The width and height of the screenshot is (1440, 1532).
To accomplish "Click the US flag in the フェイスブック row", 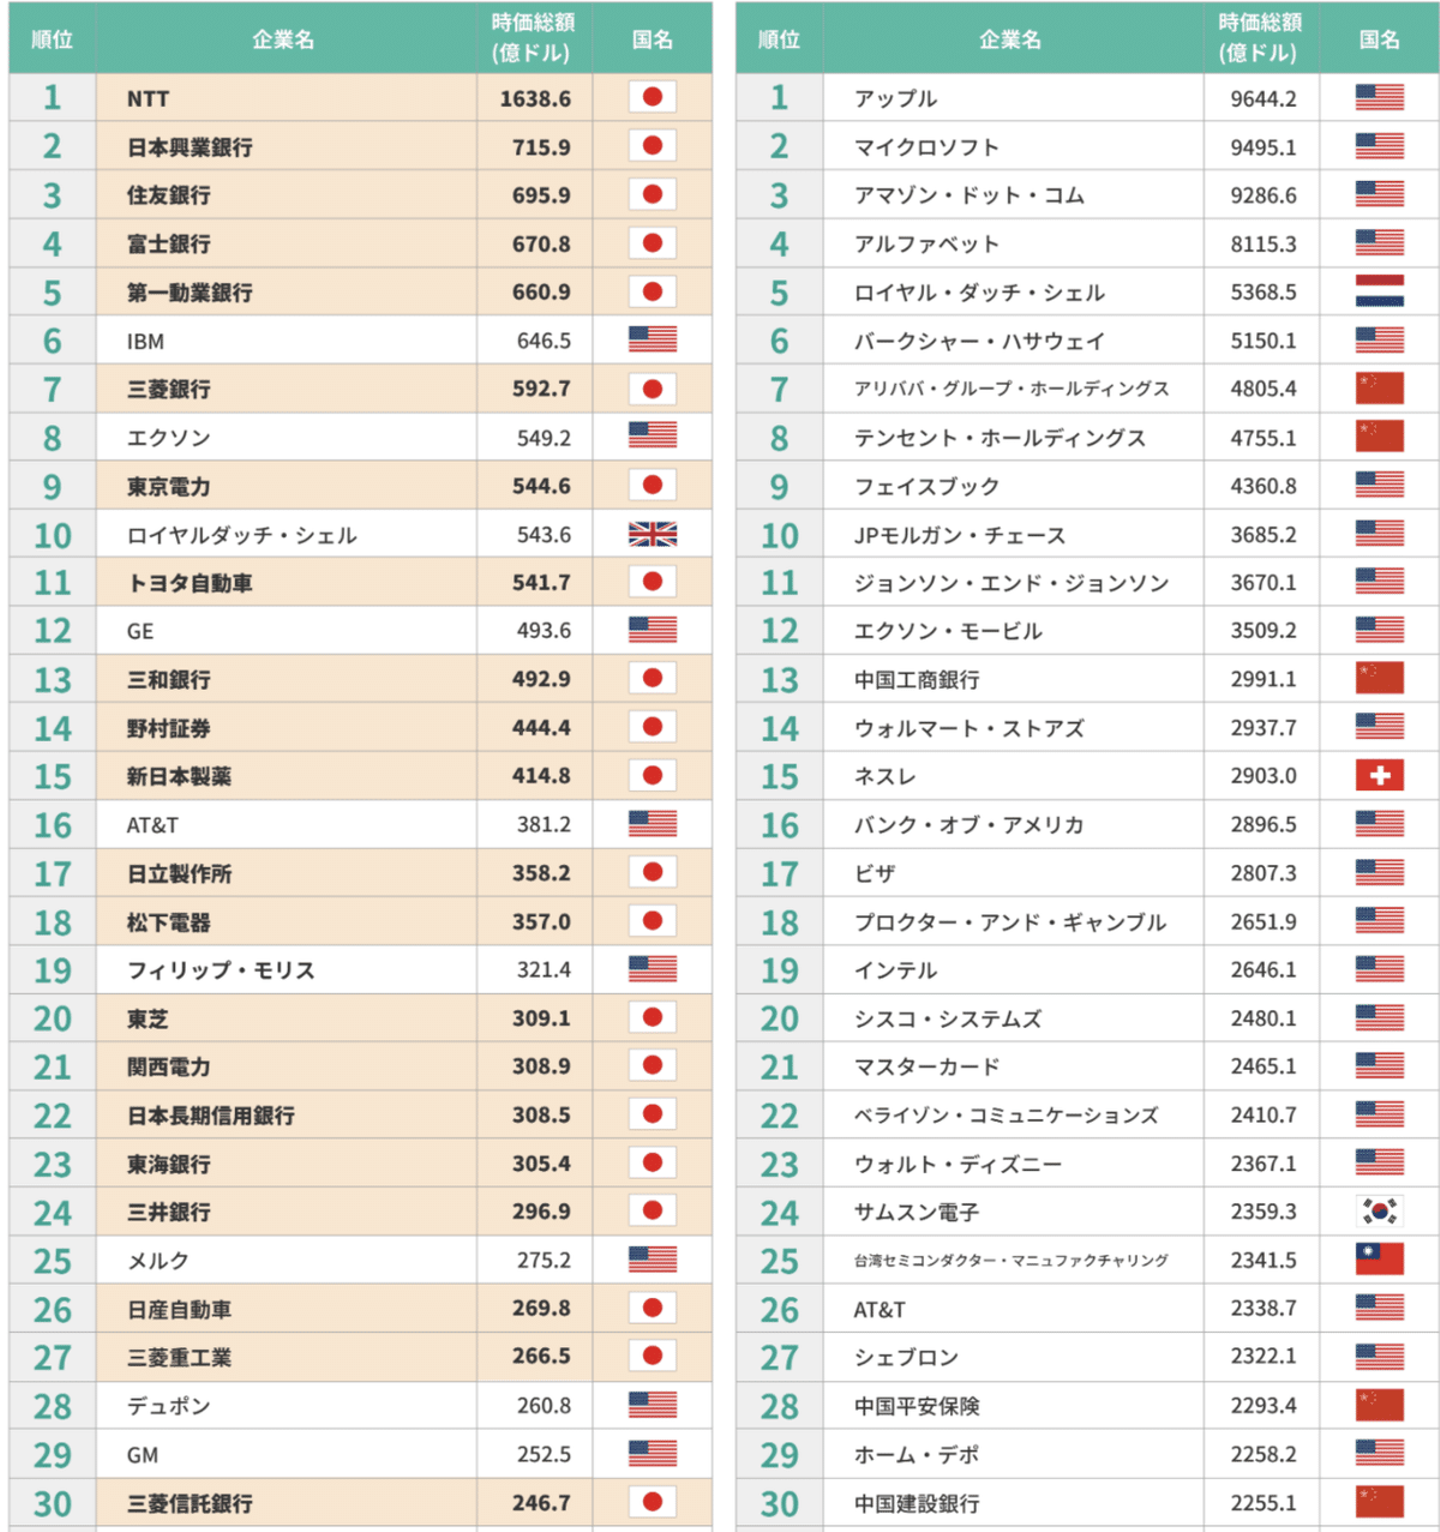I will click(x=1380, y=485).
